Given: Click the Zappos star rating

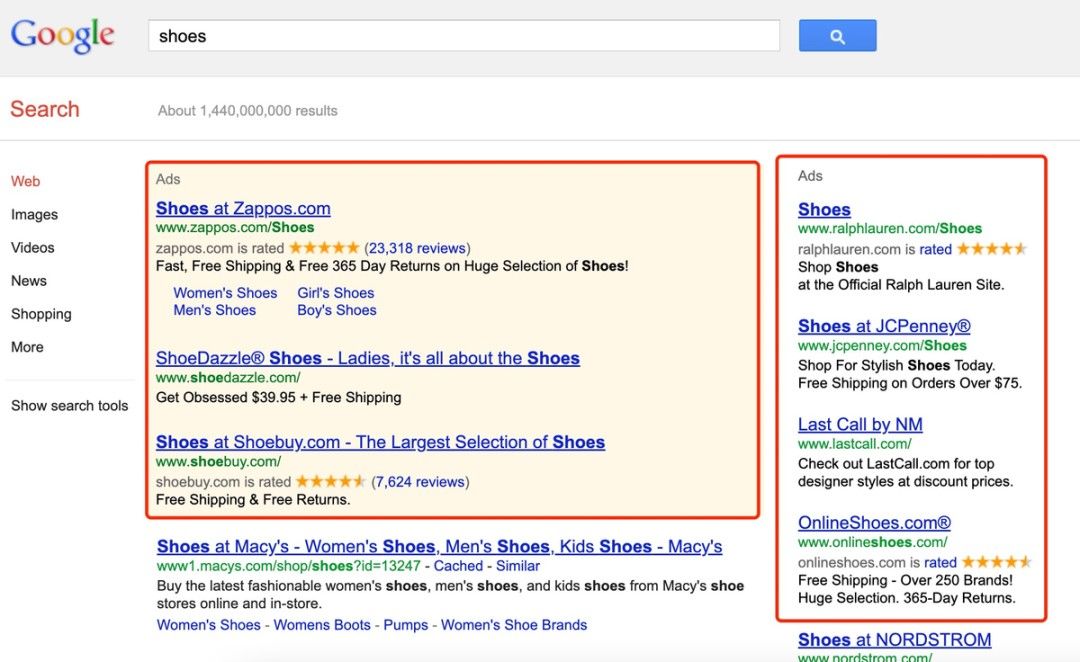Looking at the screenshot, I should click(324, 248).
